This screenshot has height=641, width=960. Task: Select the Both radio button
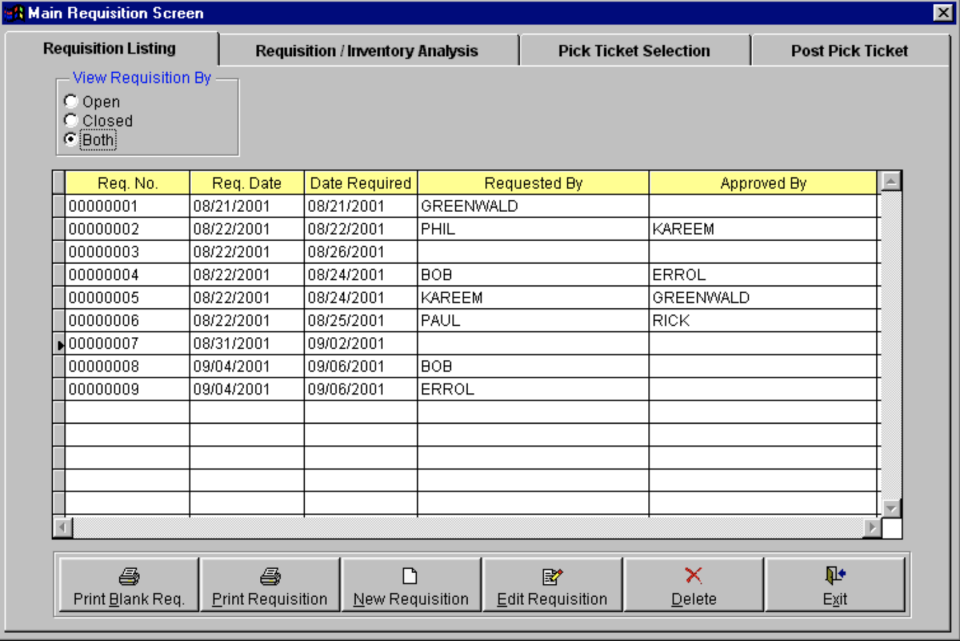pos(71,140)
